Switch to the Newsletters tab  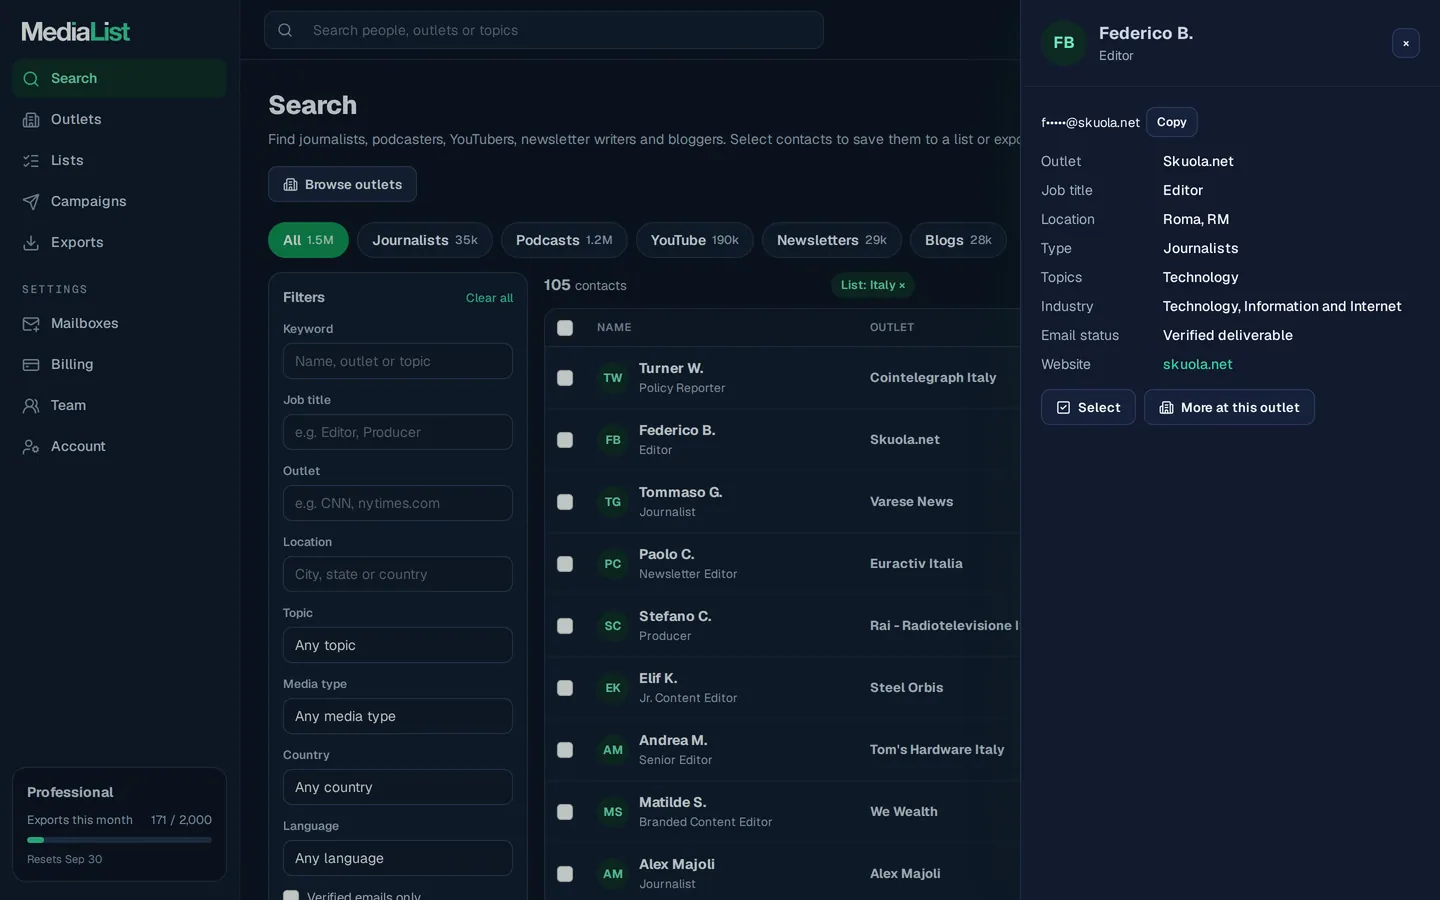(x=832, y=240)
